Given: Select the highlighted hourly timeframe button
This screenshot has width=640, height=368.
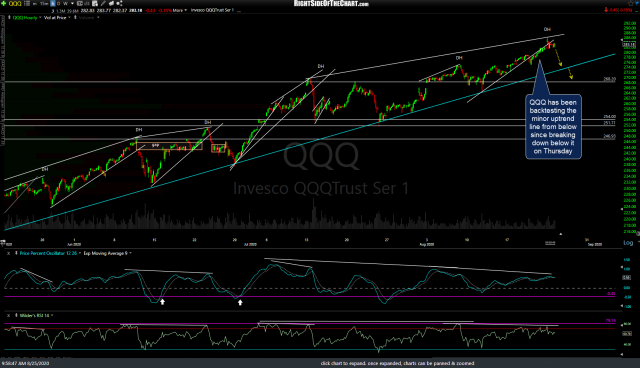Looking at the screenshot, I should [53, 4].
